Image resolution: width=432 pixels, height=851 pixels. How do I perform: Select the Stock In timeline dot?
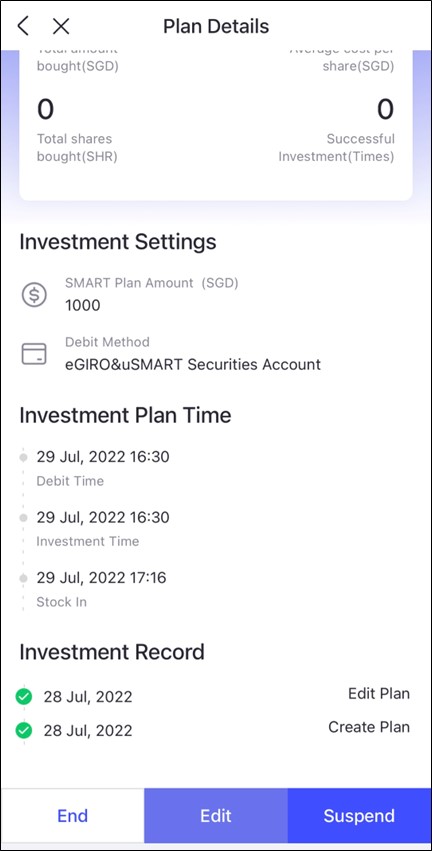coord(23,579)
